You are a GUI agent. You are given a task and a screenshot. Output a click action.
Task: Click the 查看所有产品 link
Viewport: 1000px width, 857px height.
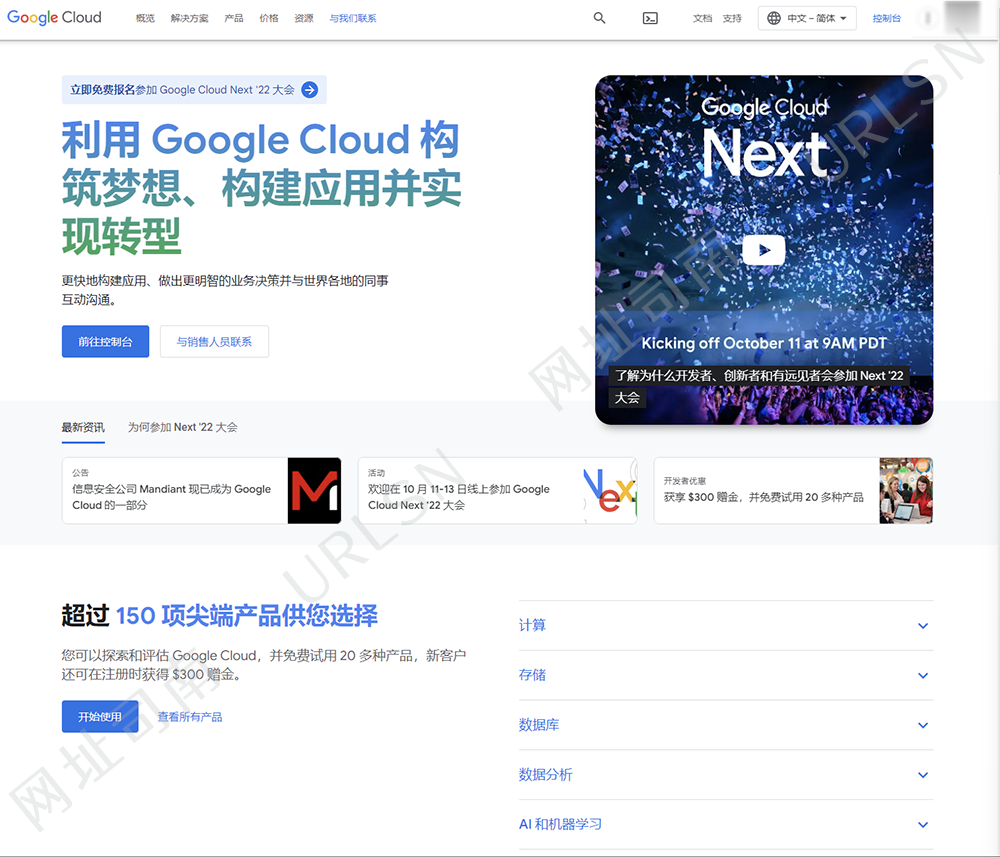point(190,717)
